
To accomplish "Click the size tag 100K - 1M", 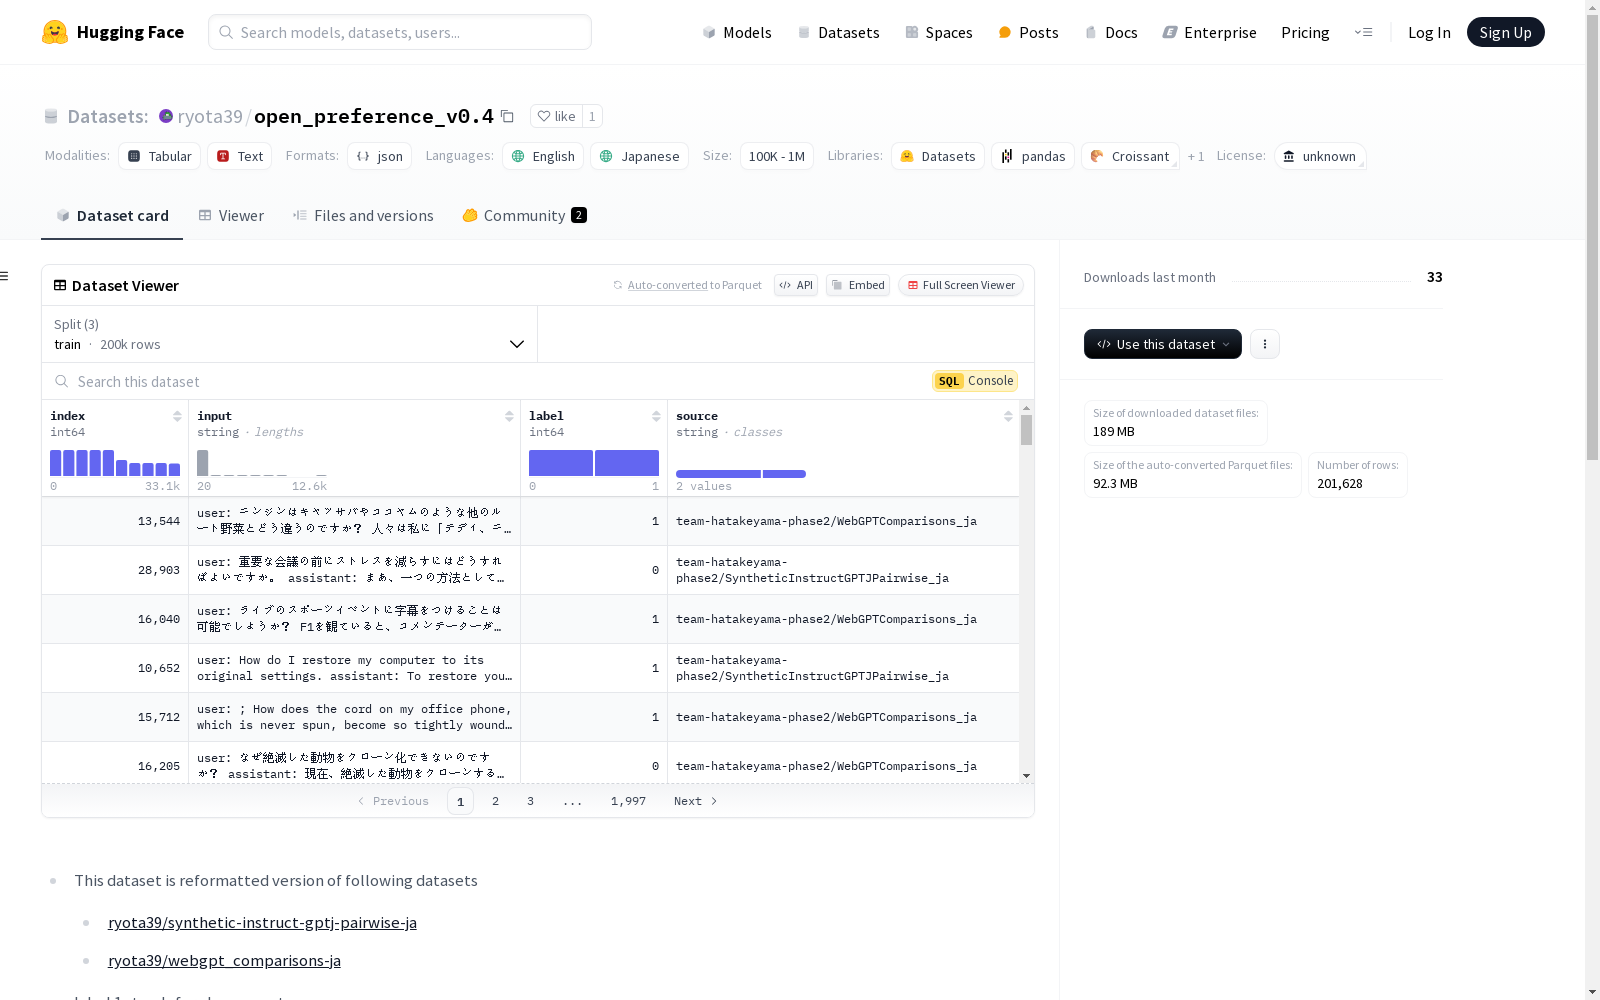I will [x=776, y=156].
